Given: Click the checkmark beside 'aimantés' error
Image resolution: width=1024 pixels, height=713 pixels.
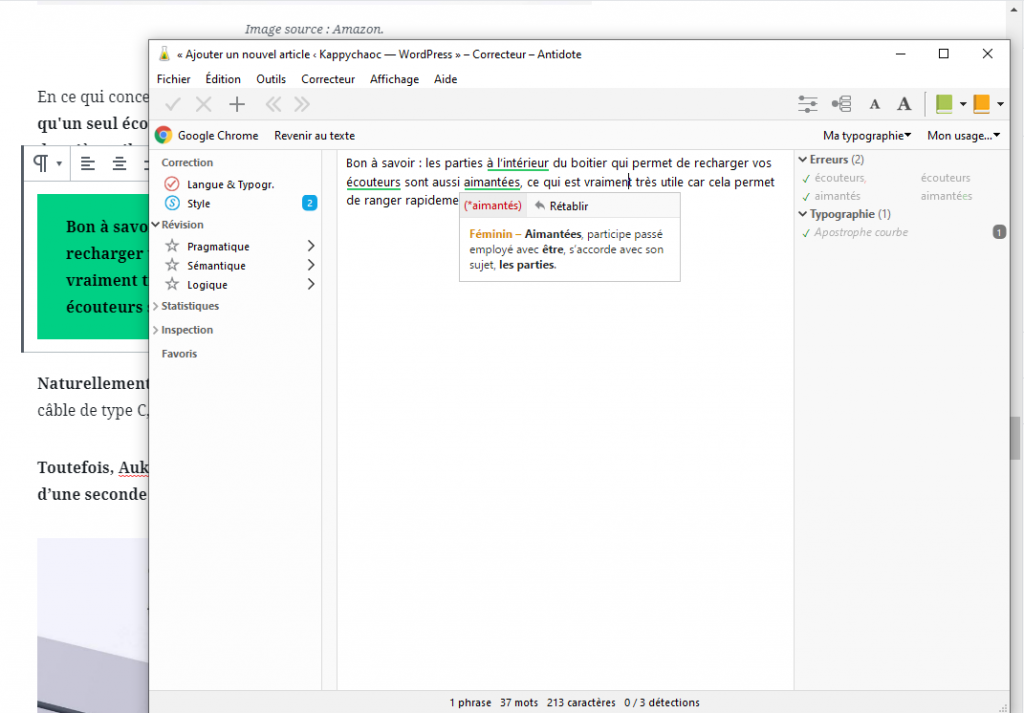Looking at the screenshot, I should point(806,197).
